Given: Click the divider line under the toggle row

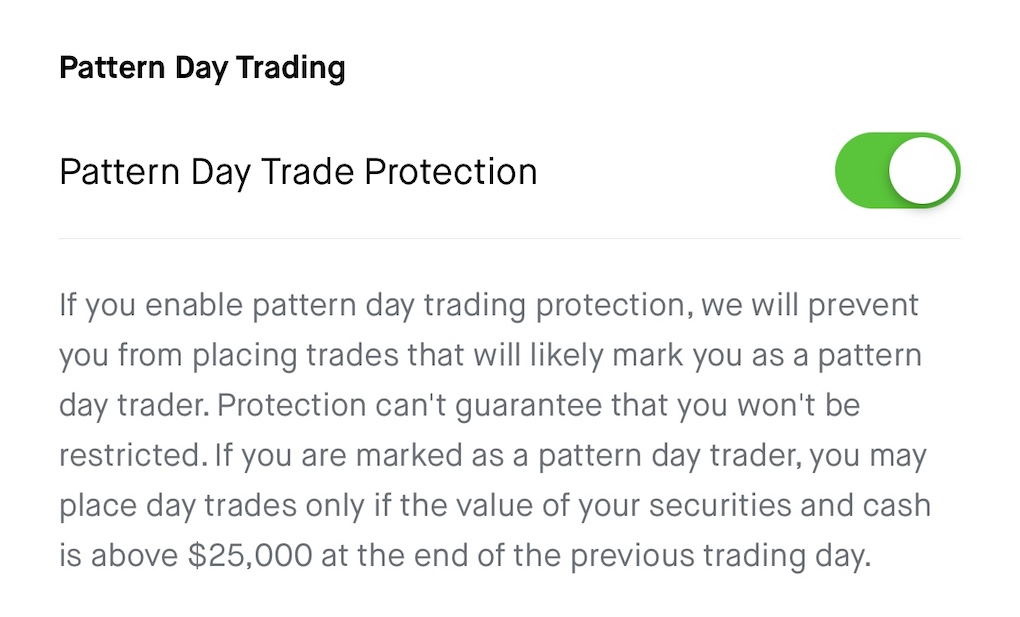Looking at the screenshot, I should pos(509,238).
